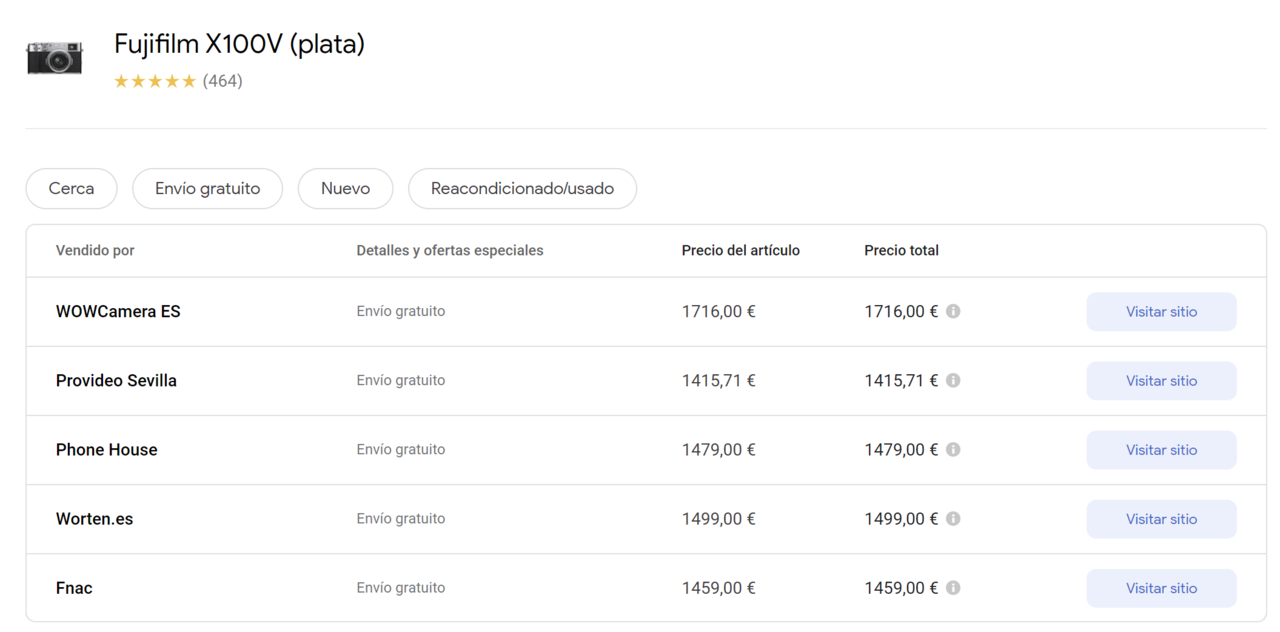The height and width of the screenshot is (632, 1280).
Task: Click Fnac item price 1459,00 €
Action: click(x=719, y=587)
